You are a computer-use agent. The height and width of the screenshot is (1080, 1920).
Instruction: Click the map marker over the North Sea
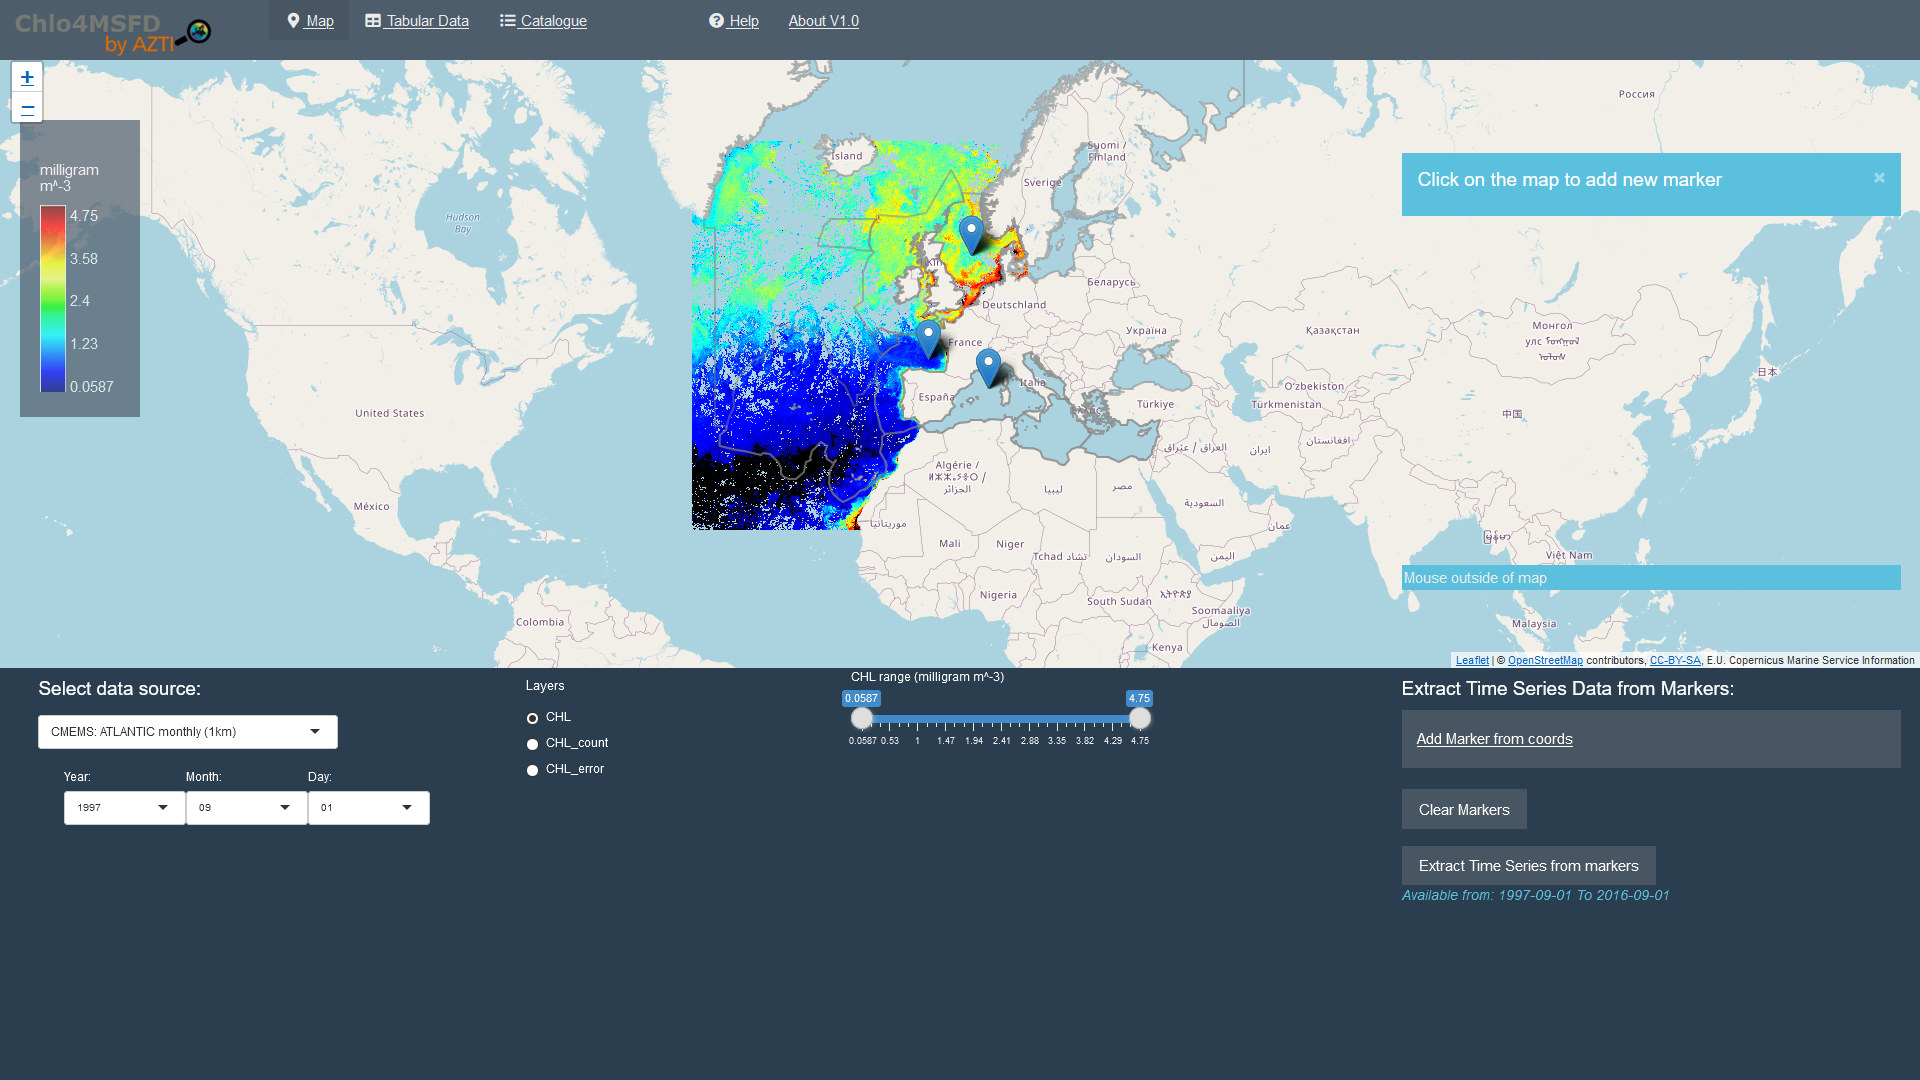click(x=971, y=234)
